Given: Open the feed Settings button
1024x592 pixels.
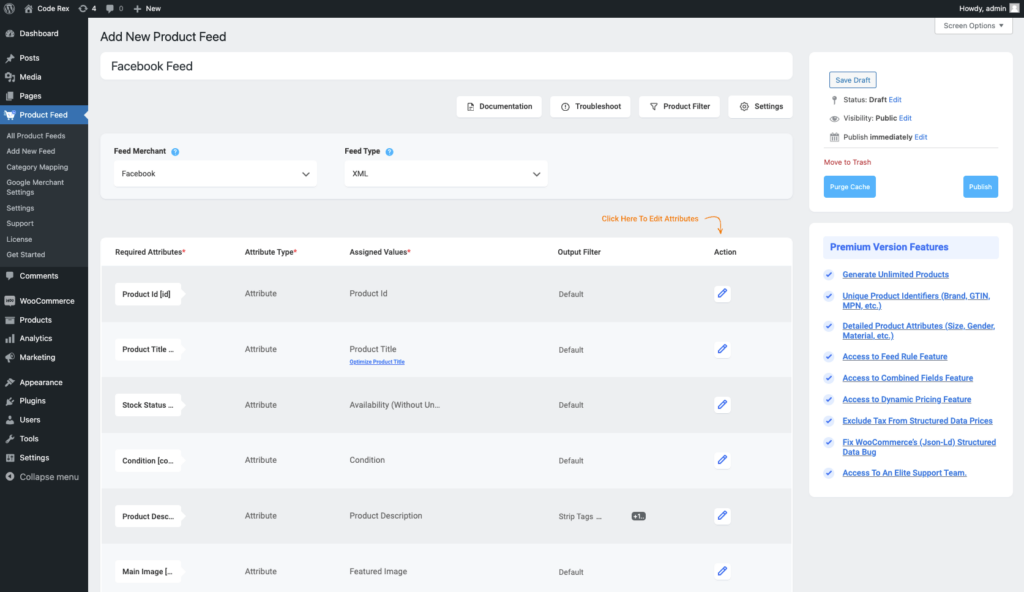Looking at the screenshot, I should click(760, 107).
